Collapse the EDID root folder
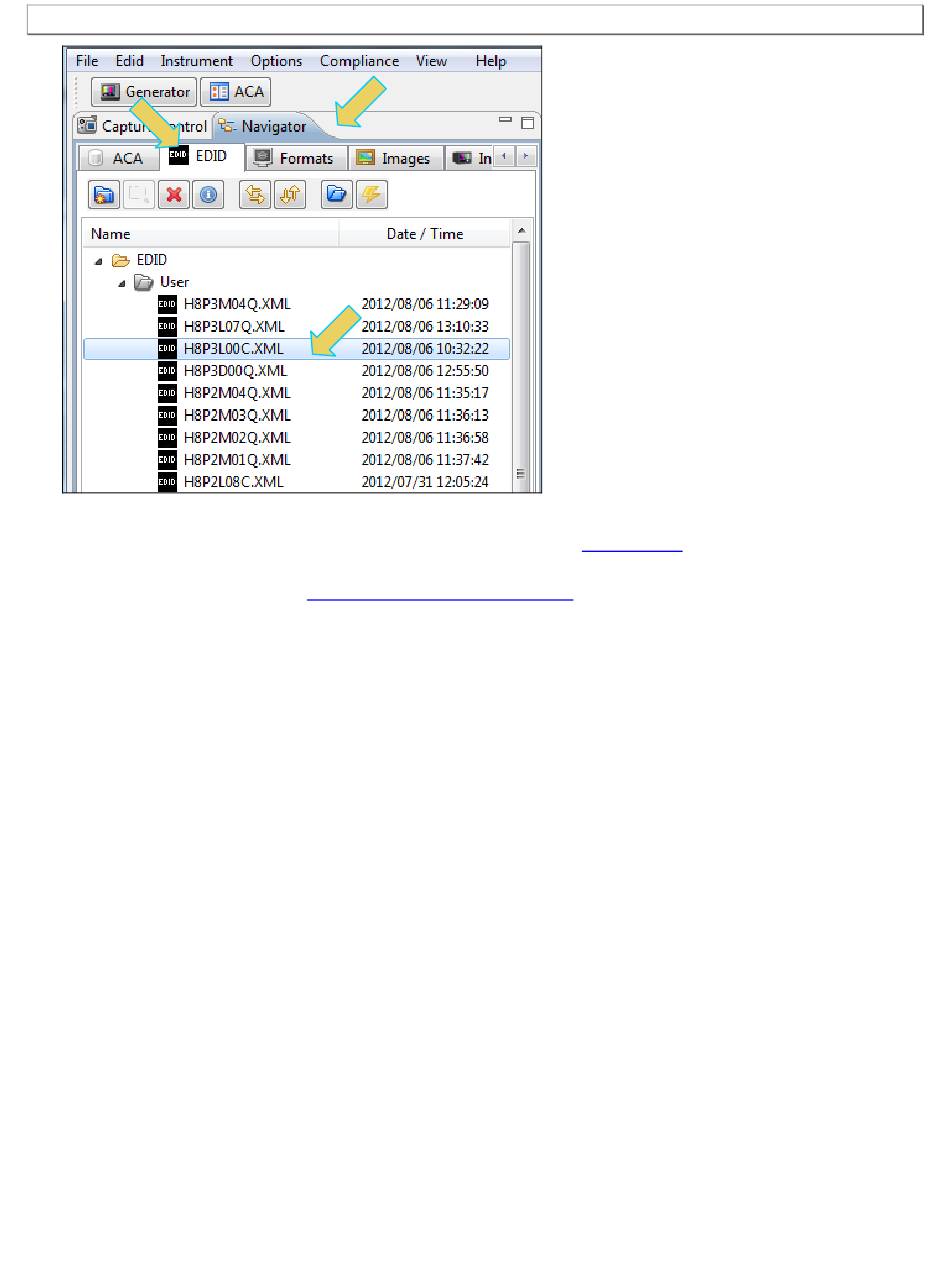Viewport: 950px width, 1267px height. 99,260
